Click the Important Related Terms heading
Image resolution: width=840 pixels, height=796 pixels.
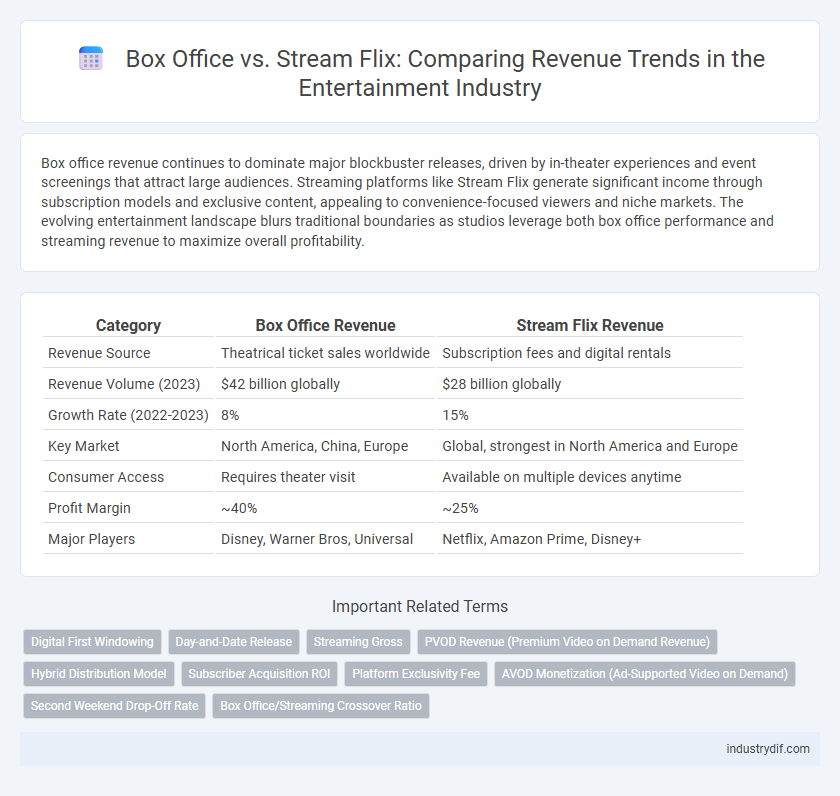420,606
